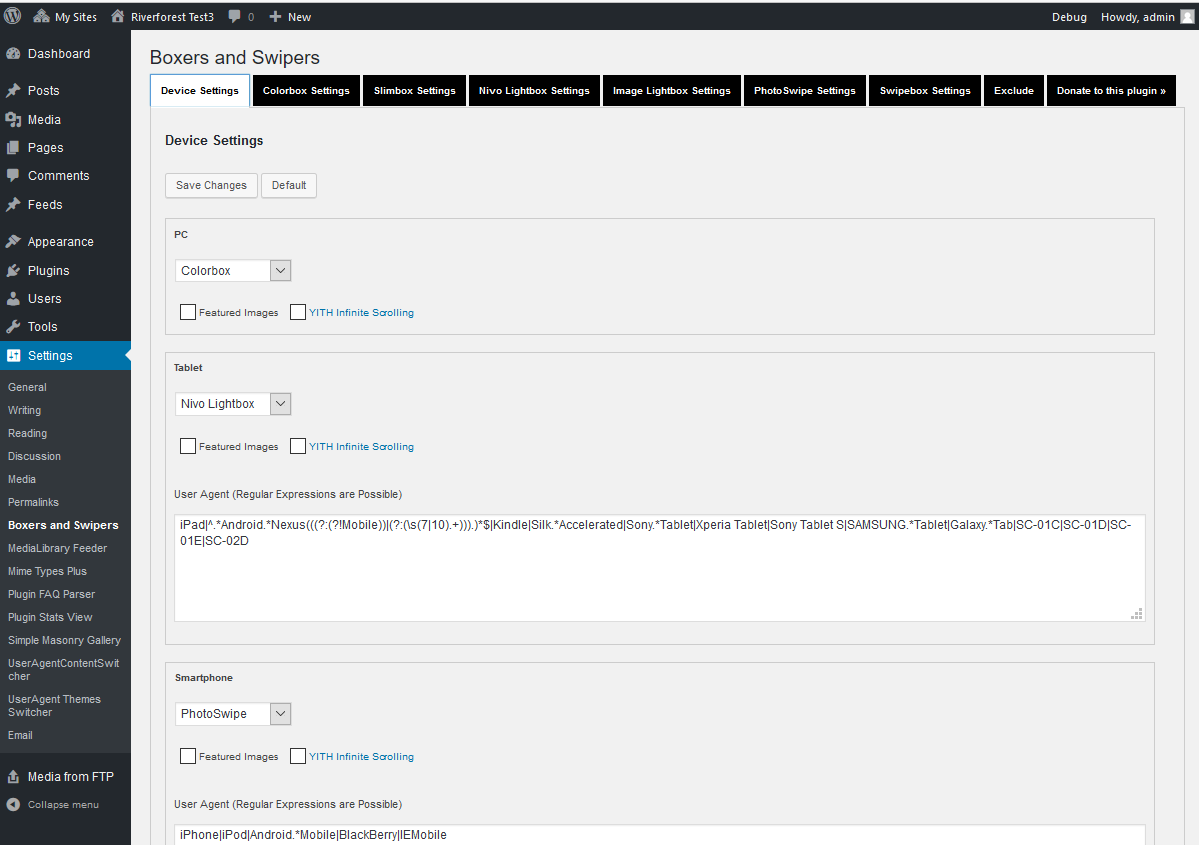Click the Riverforest Test3 home icon

tap(117, 16)
